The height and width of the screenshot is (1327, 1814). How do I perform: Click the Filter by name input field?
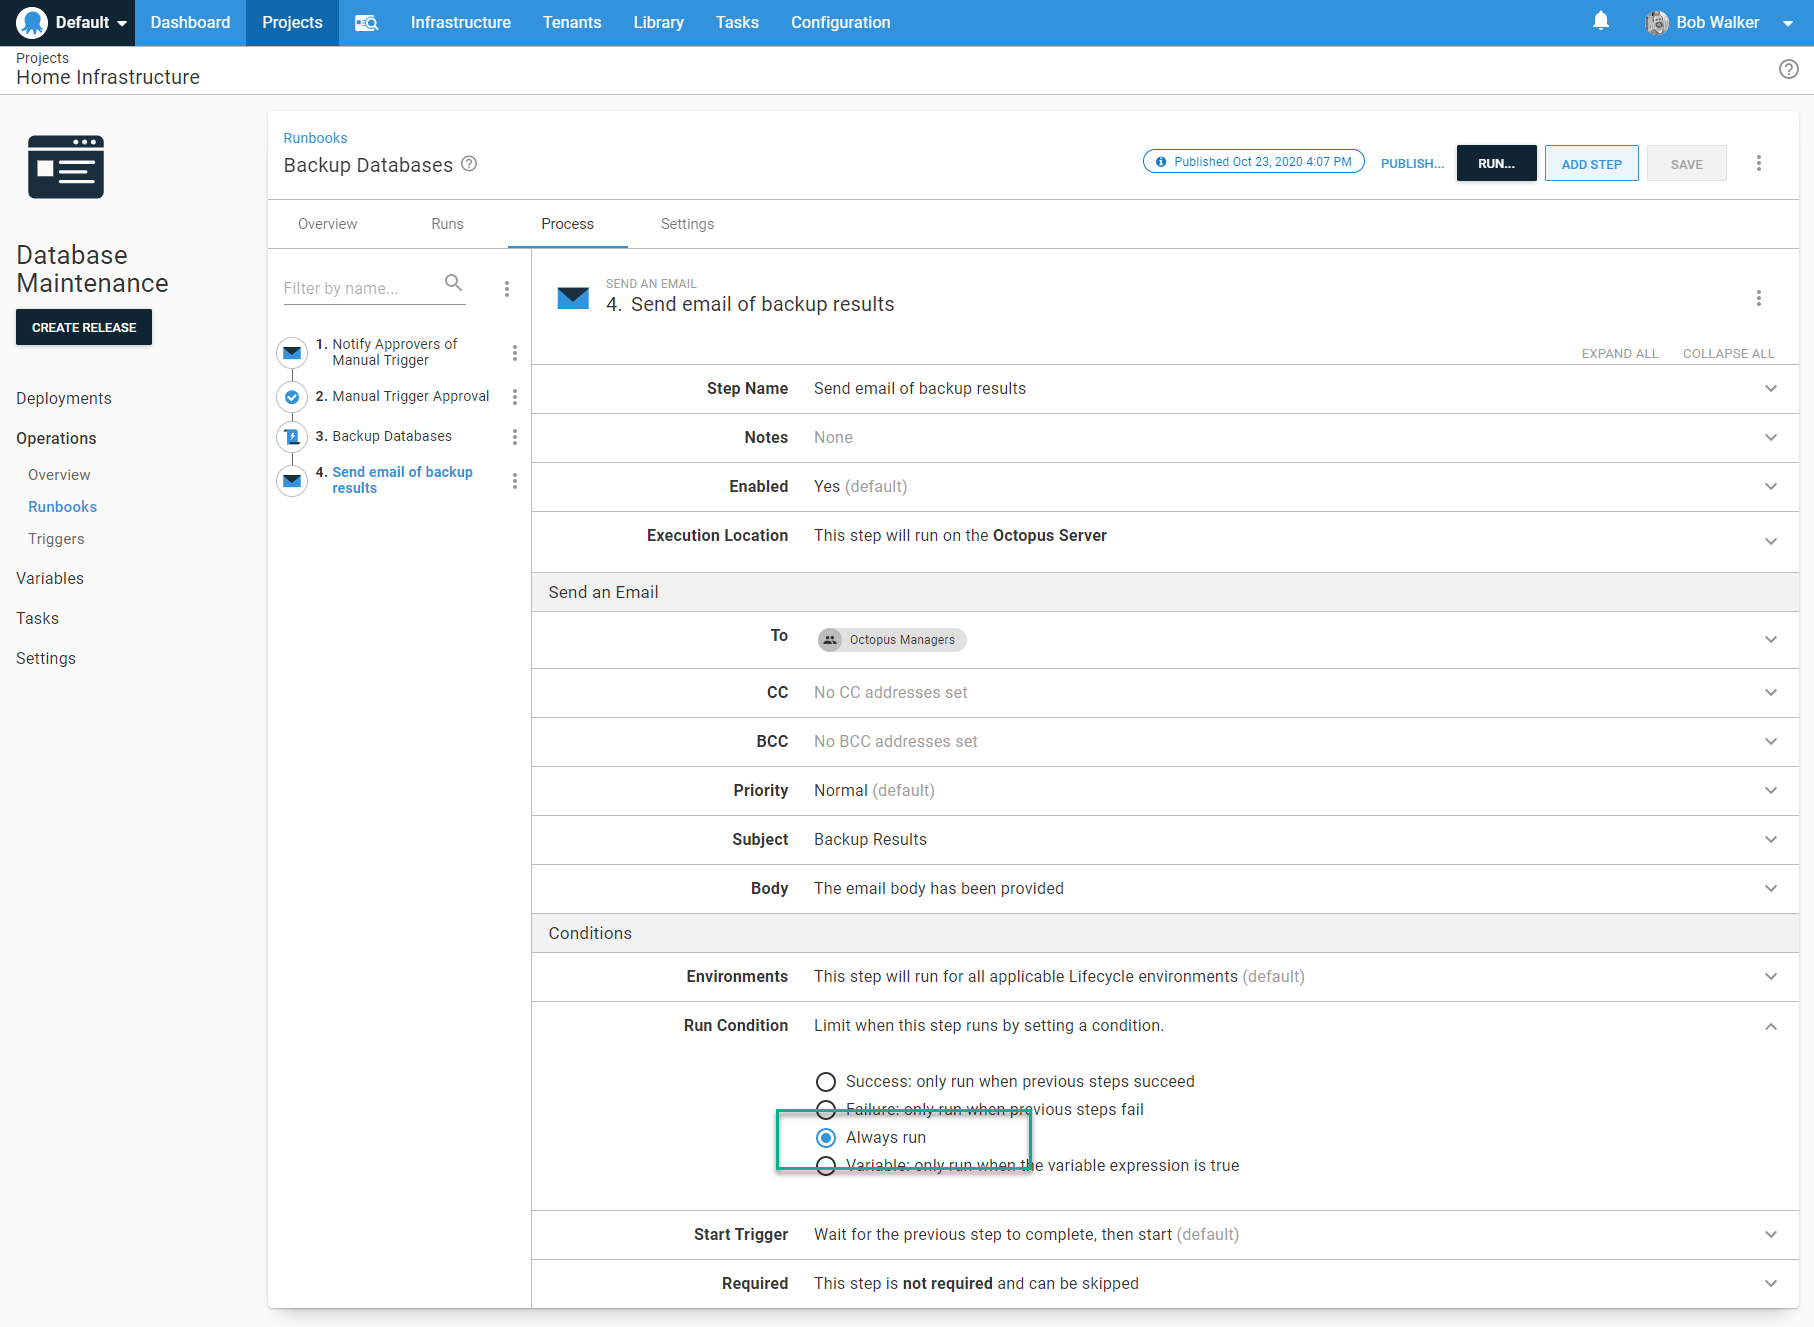(360, 288)
